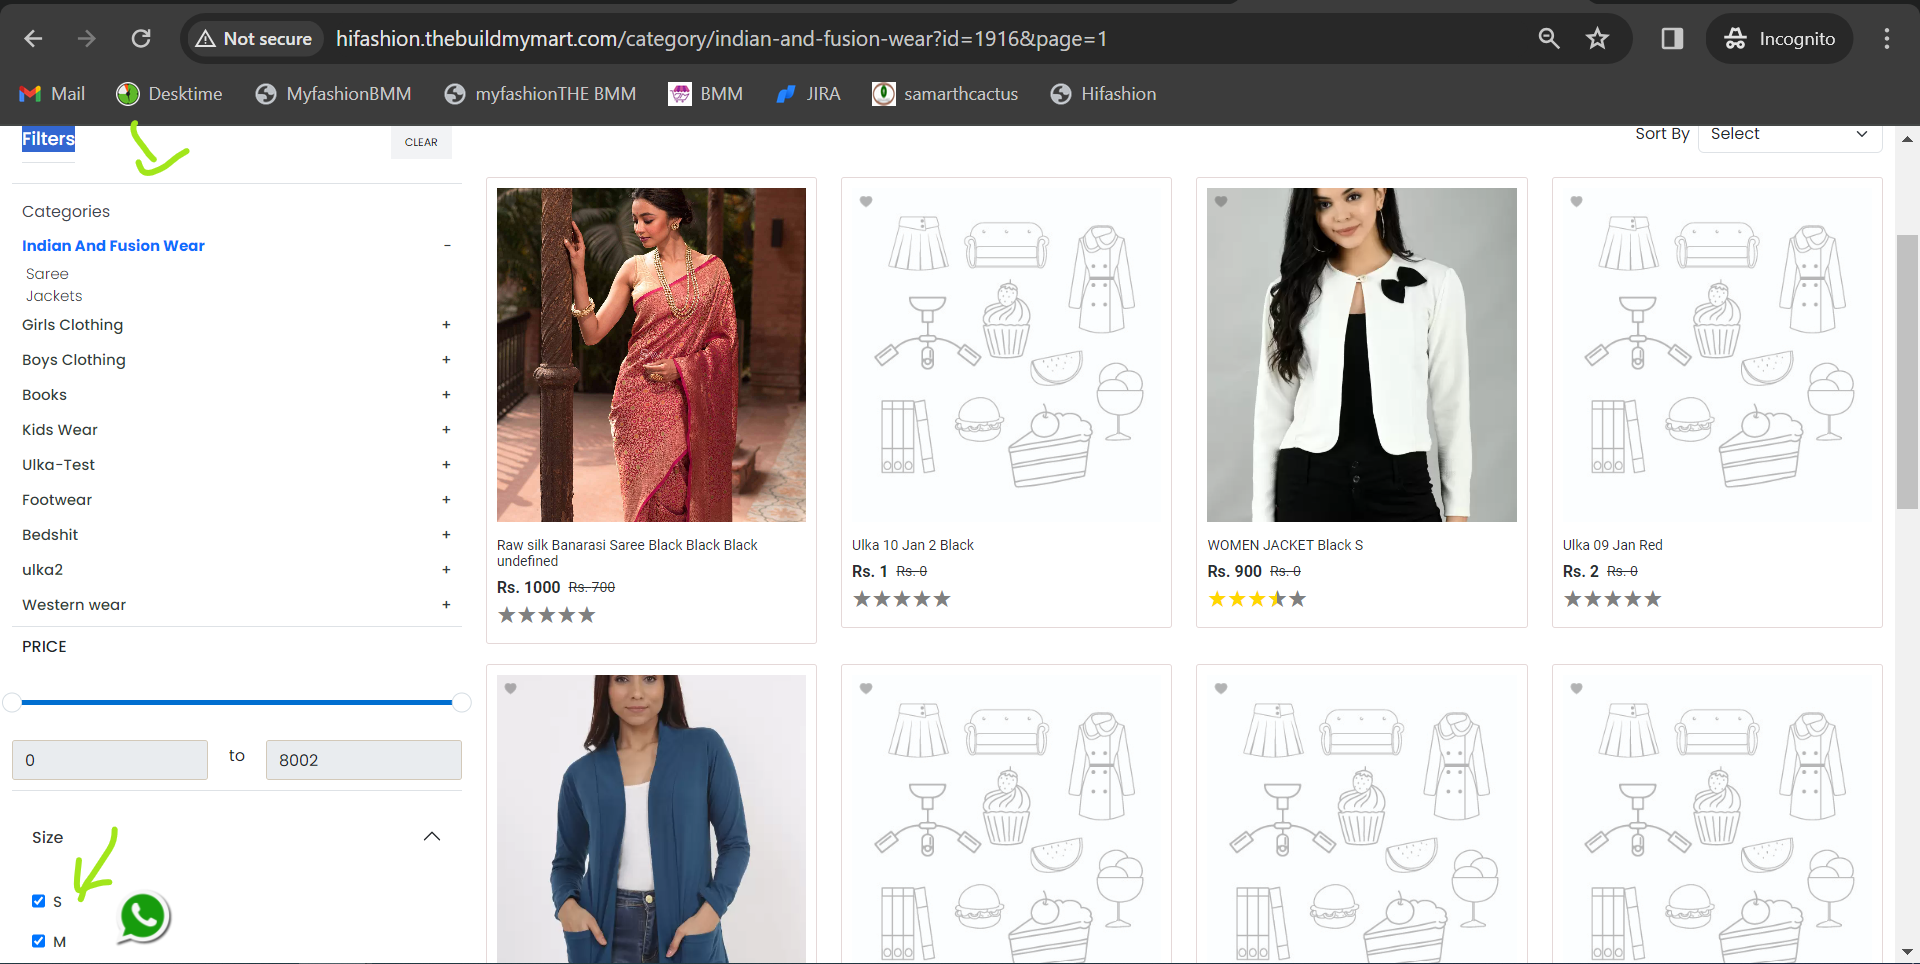This screenshot has width=1920, height=964.
Task: Click the minimum price slider handle
Action: (x=12, y=702)
